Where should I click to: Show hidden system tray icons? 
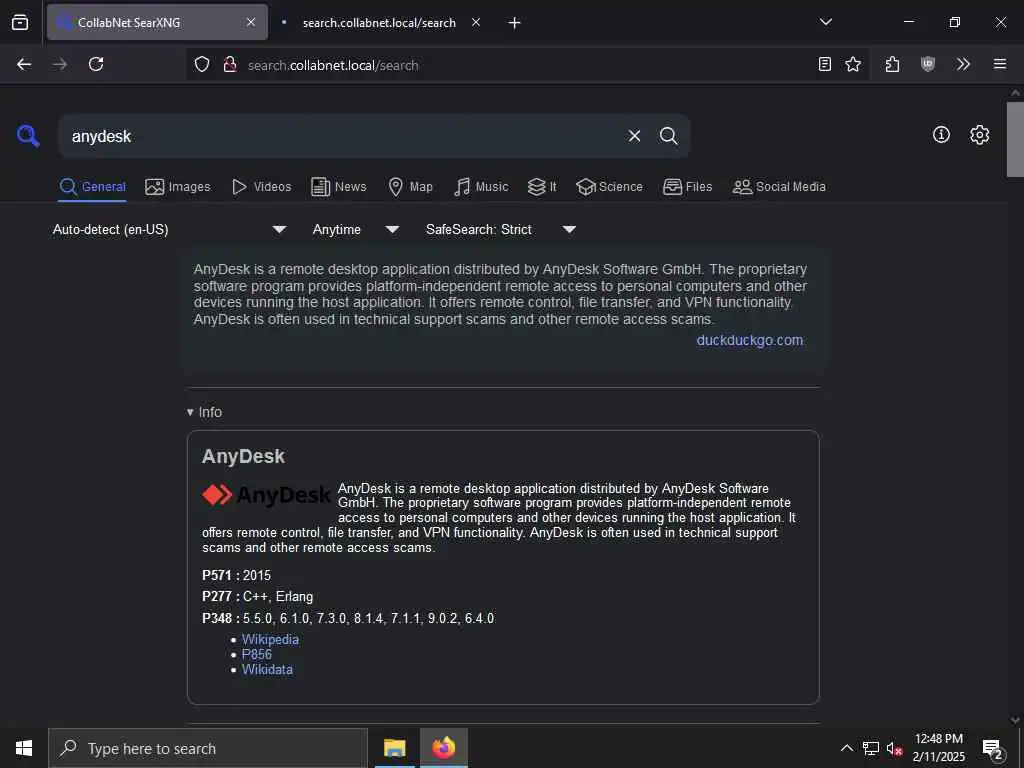click(846, 748)
